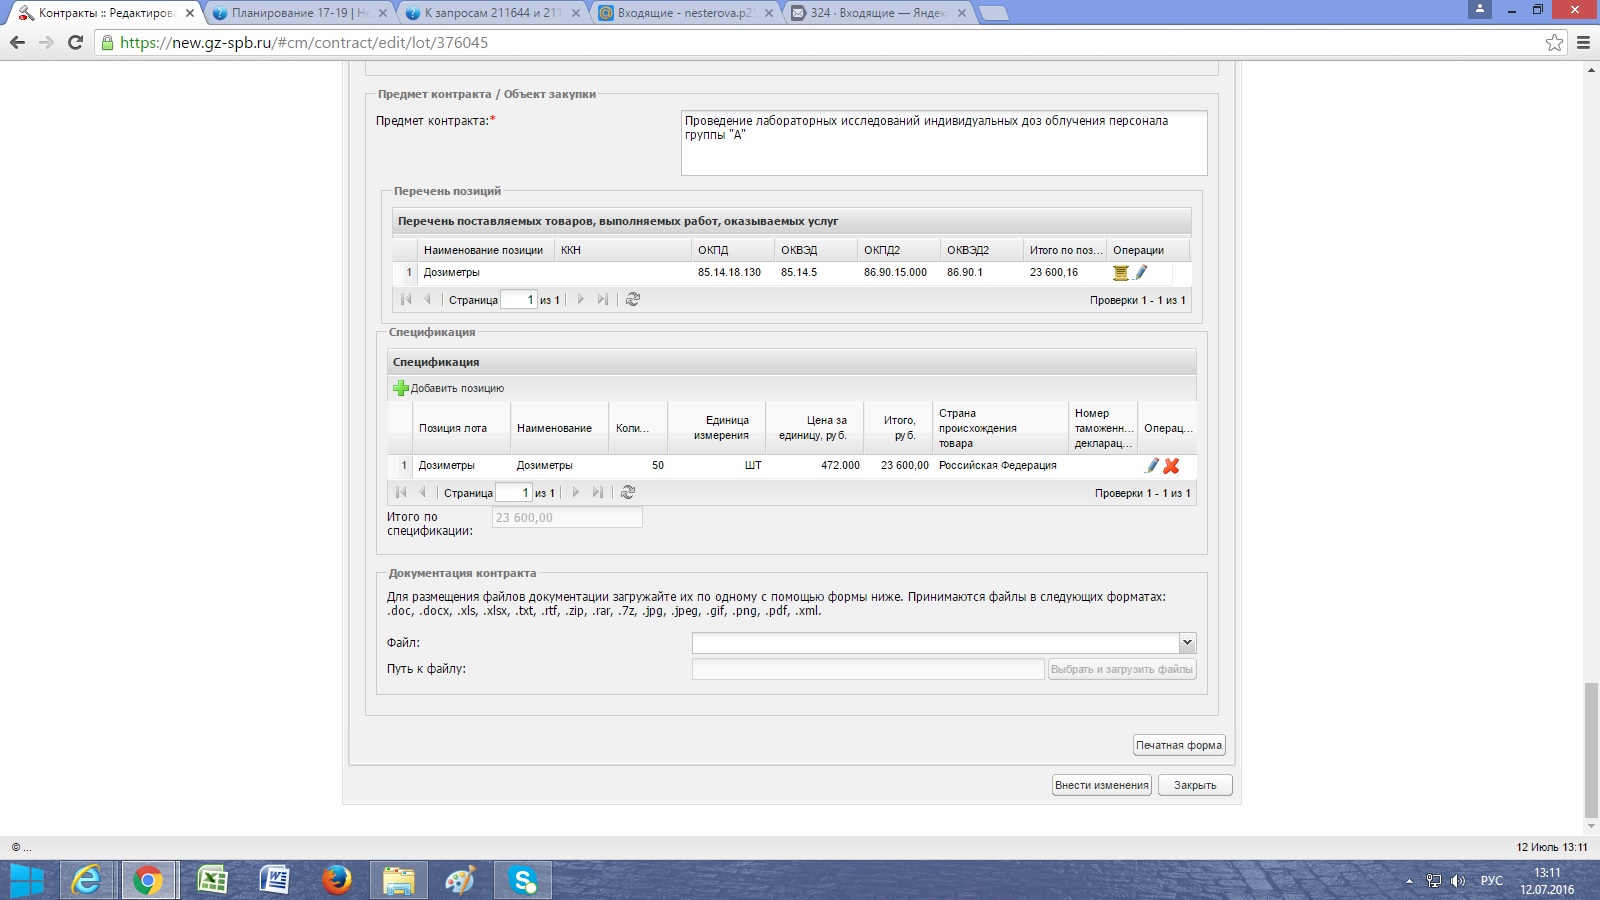Go to first page in the Спецификация pager
This screenshot has height=900, width=1600.
[x=401, y=492]
